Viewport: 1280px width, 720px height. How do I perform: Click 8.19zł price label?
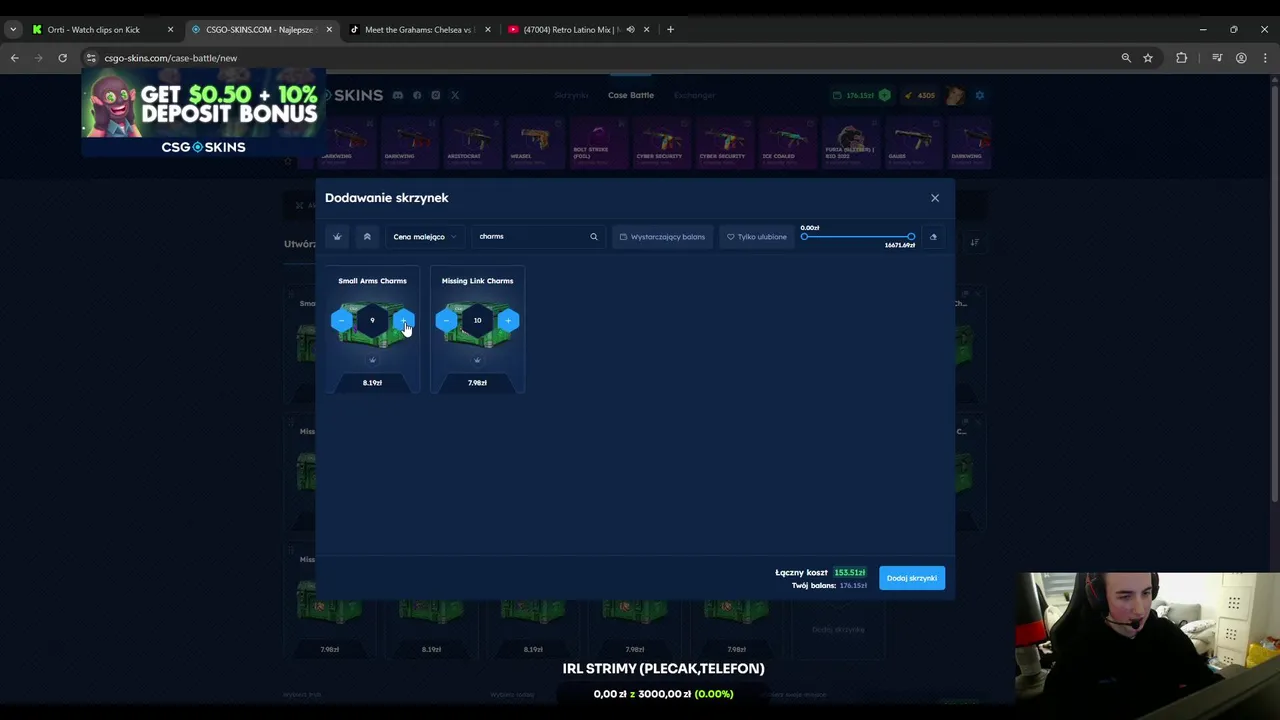click(372, 383)
